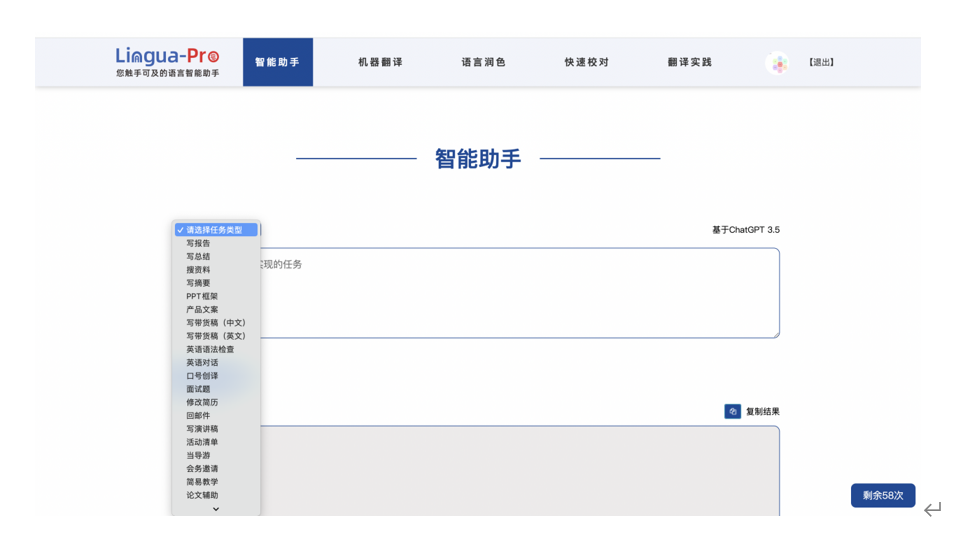Click the copy result icon
Image resolution: width=971 pixels, height=546 pixels.
pyautogui.click(x=732, y=412)
